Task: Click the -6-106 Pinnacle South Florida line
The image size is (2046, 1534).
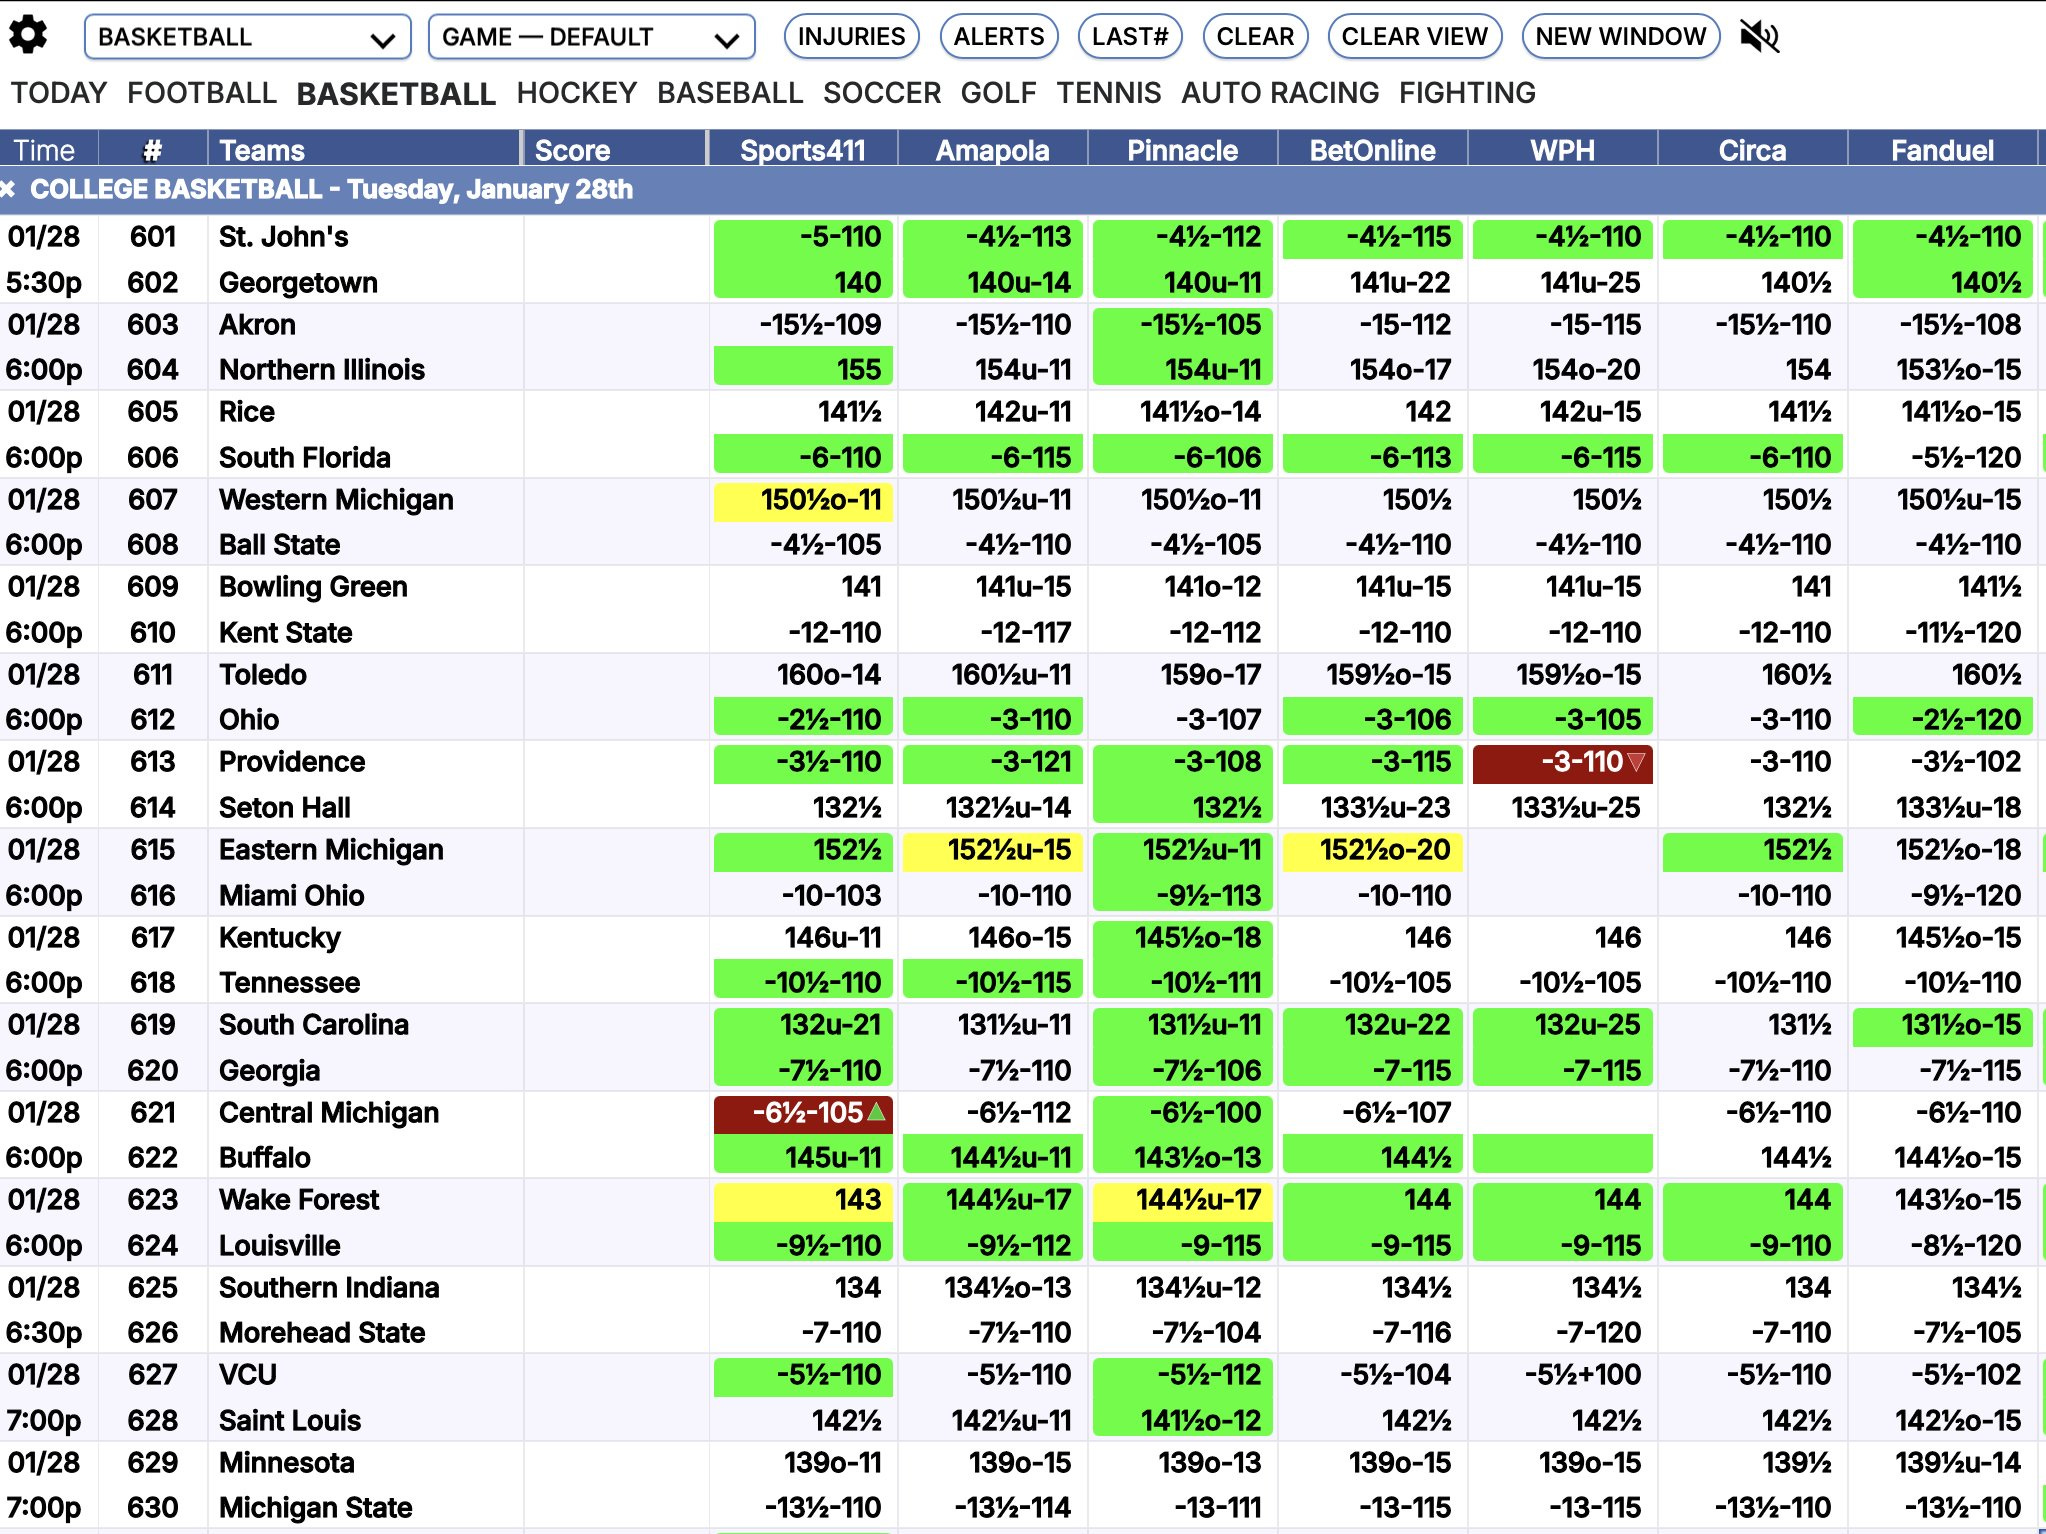Action: 1183,456
